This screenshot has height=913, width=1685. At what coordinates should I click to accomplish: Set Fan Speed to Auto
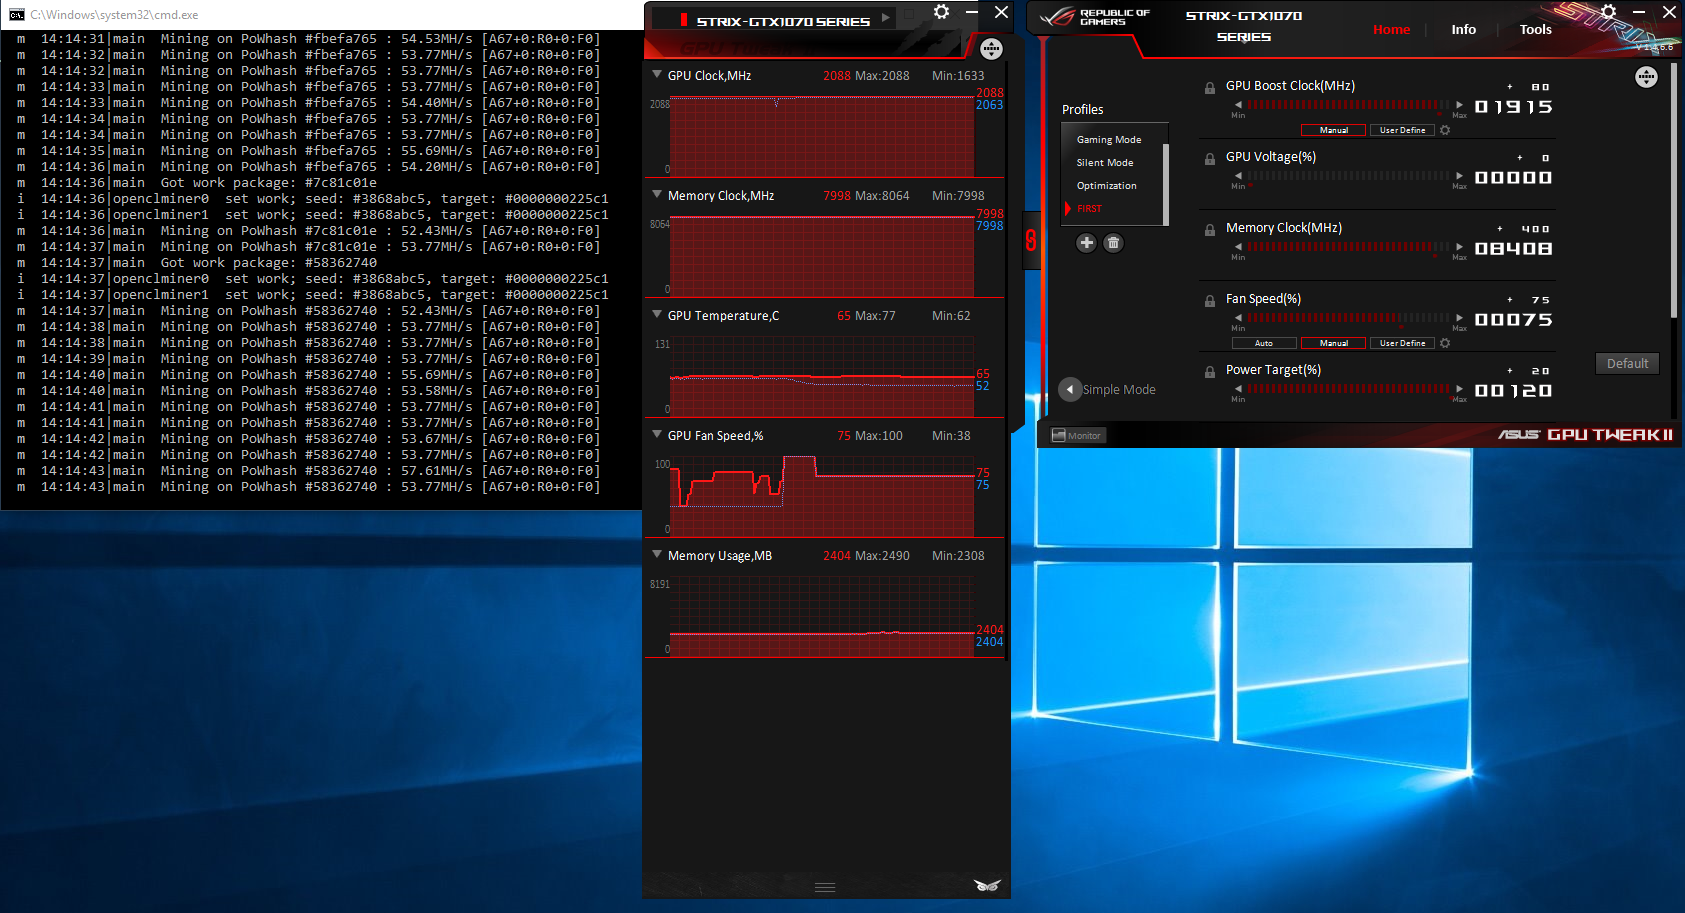1264,343
